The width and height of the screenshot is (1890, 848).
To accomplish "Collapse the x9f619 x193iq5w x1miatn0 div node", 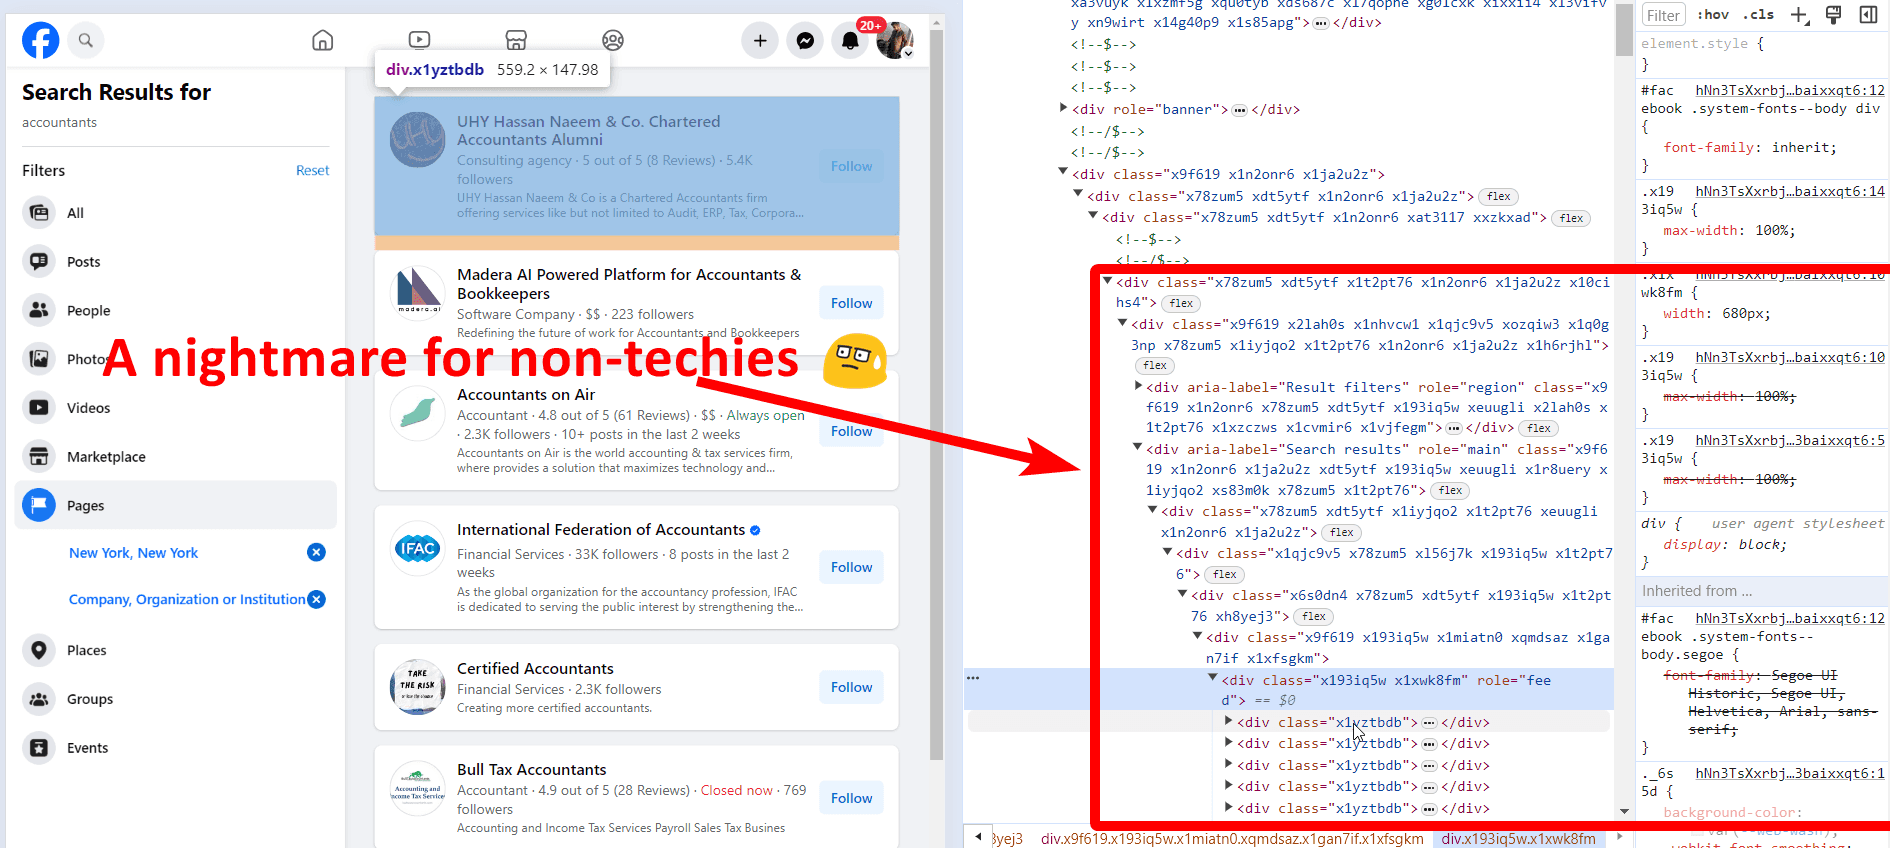I will pyautogui.click(x=1198, y=636).
